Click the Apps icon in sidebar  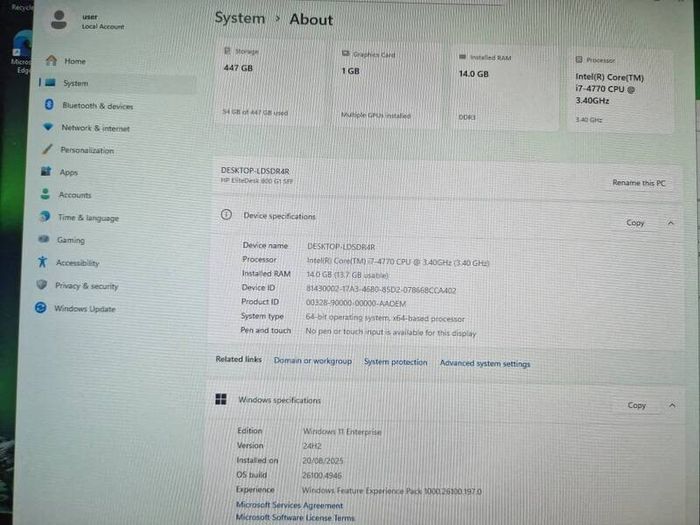click(46, 171)
